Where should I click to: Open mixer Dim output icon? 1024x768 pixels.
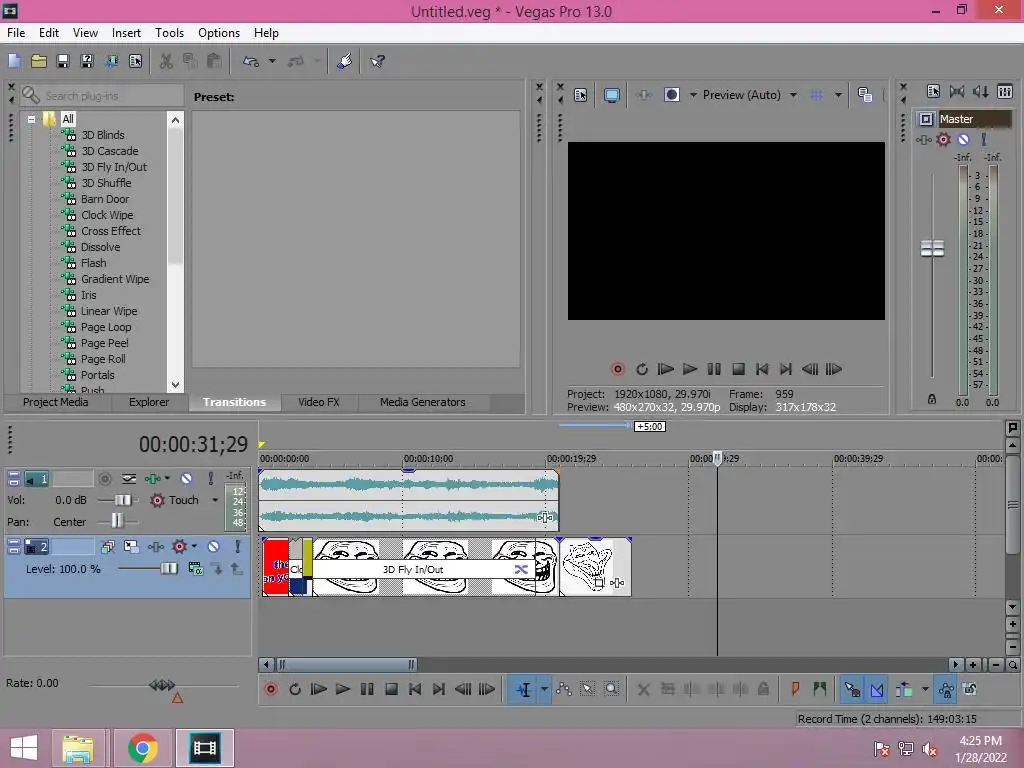pos(981,91)
